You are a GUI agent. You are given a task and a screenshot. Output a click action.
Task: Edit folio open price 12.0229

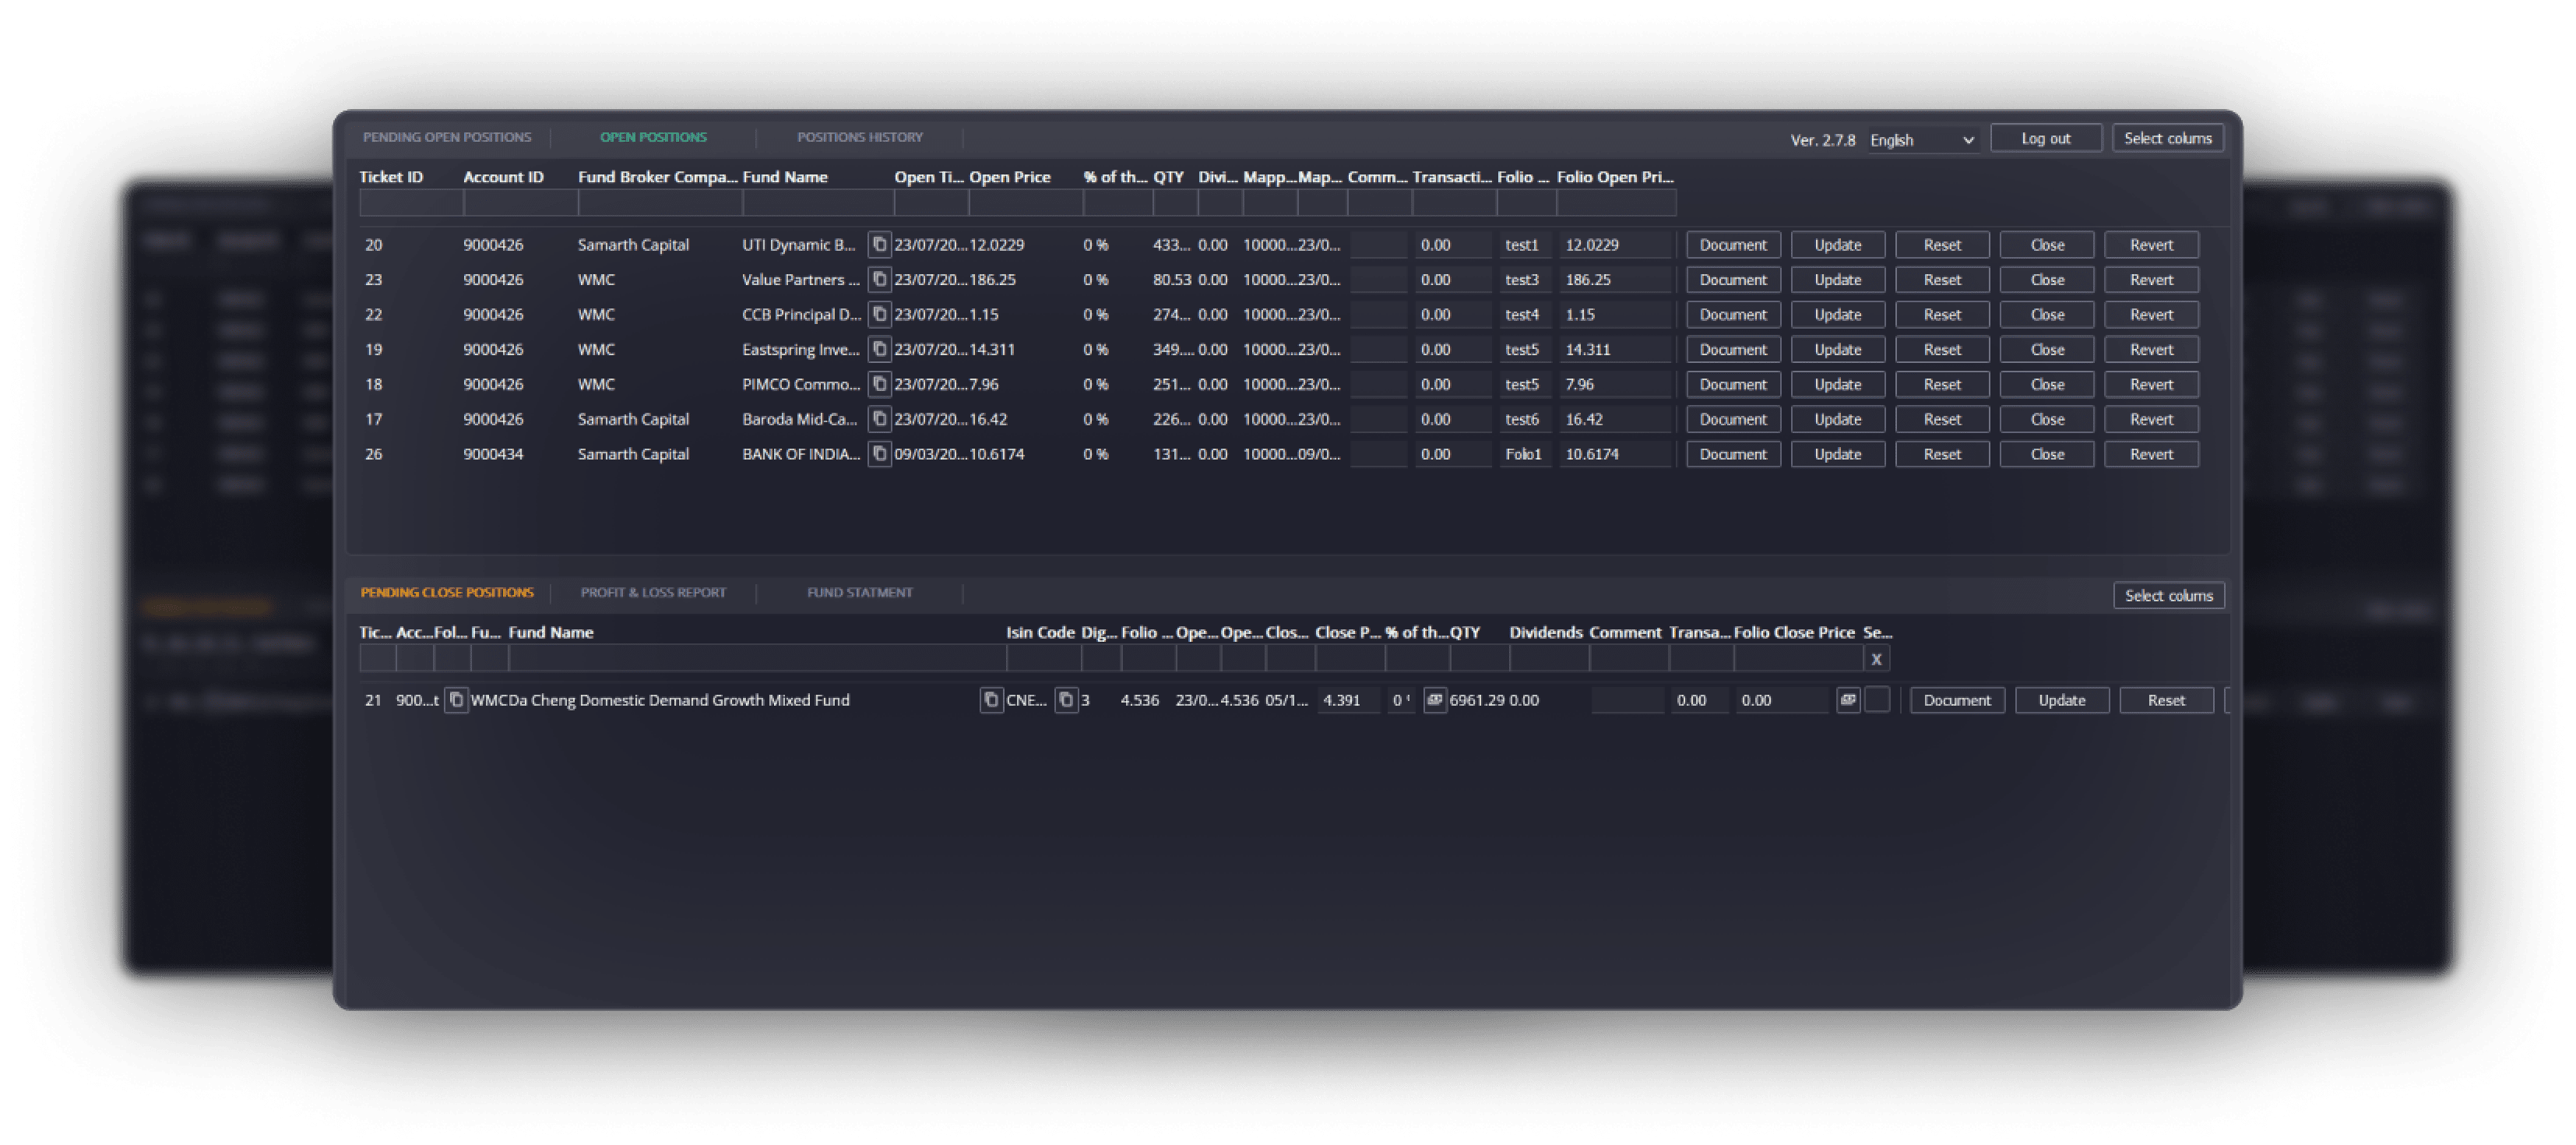[x=1615, y=245]
